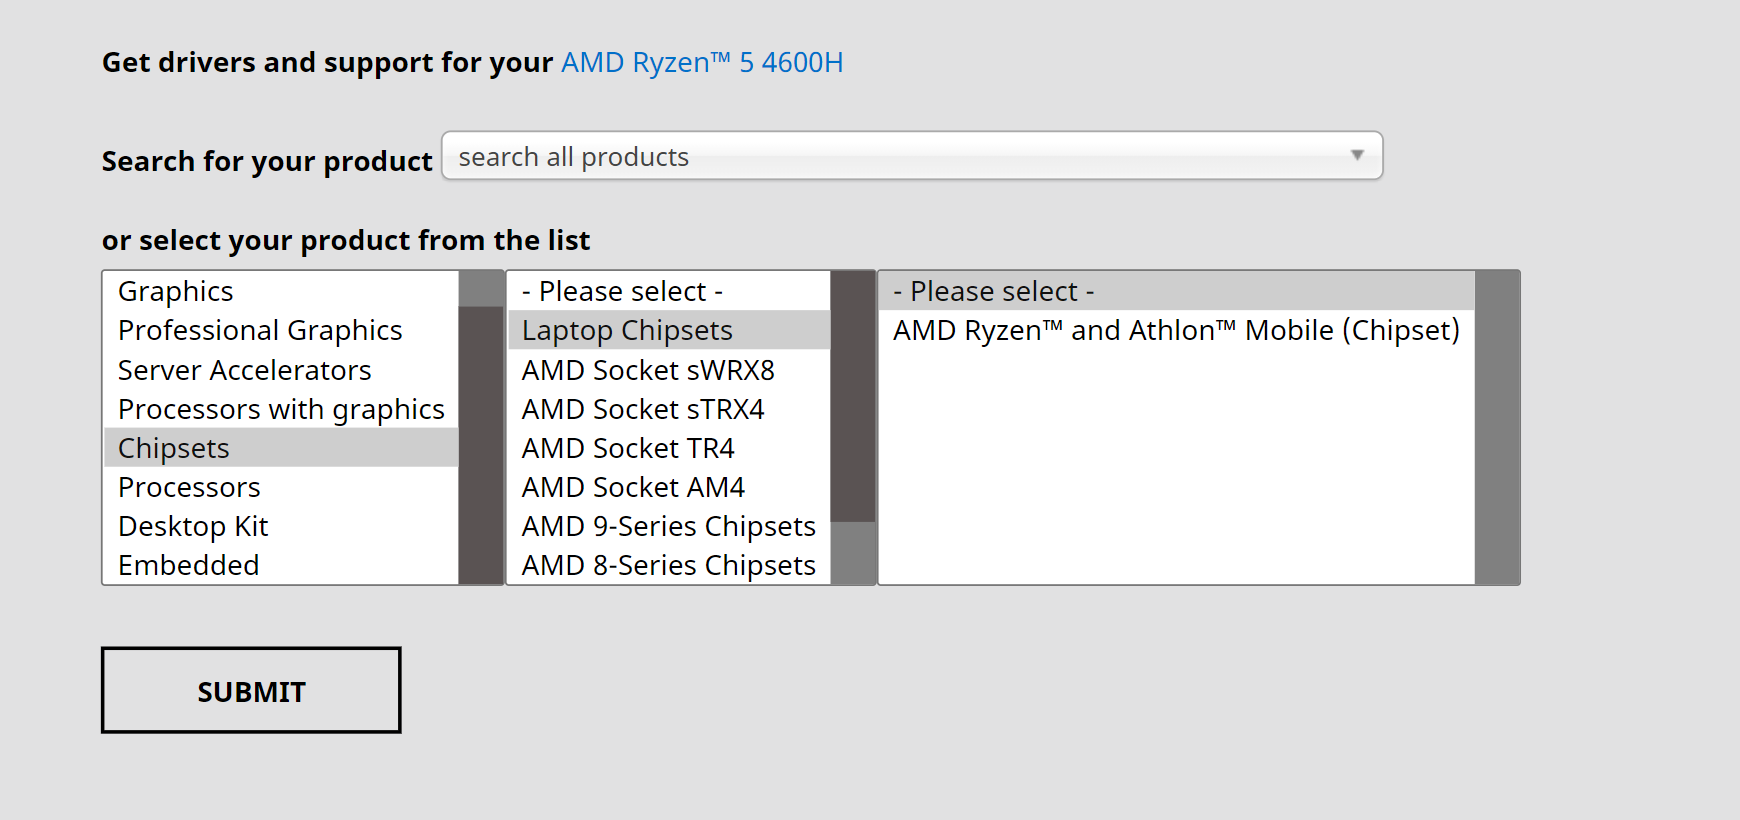Select the Chipsets category

(x=281, y=448)
